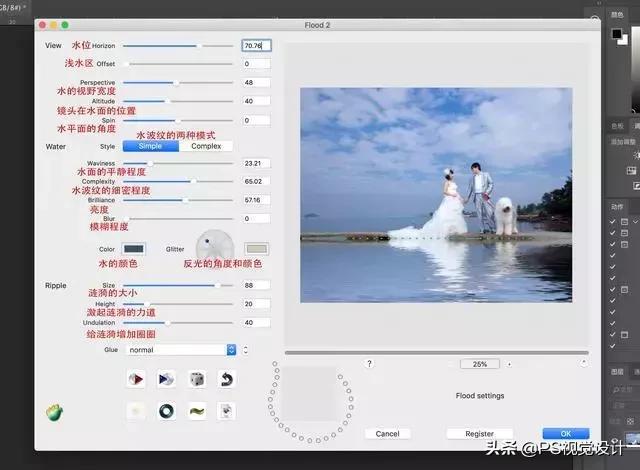The height and width of the screenshot is (470, 640).
Task: Select Complex water style
Action: click(206, 146)
